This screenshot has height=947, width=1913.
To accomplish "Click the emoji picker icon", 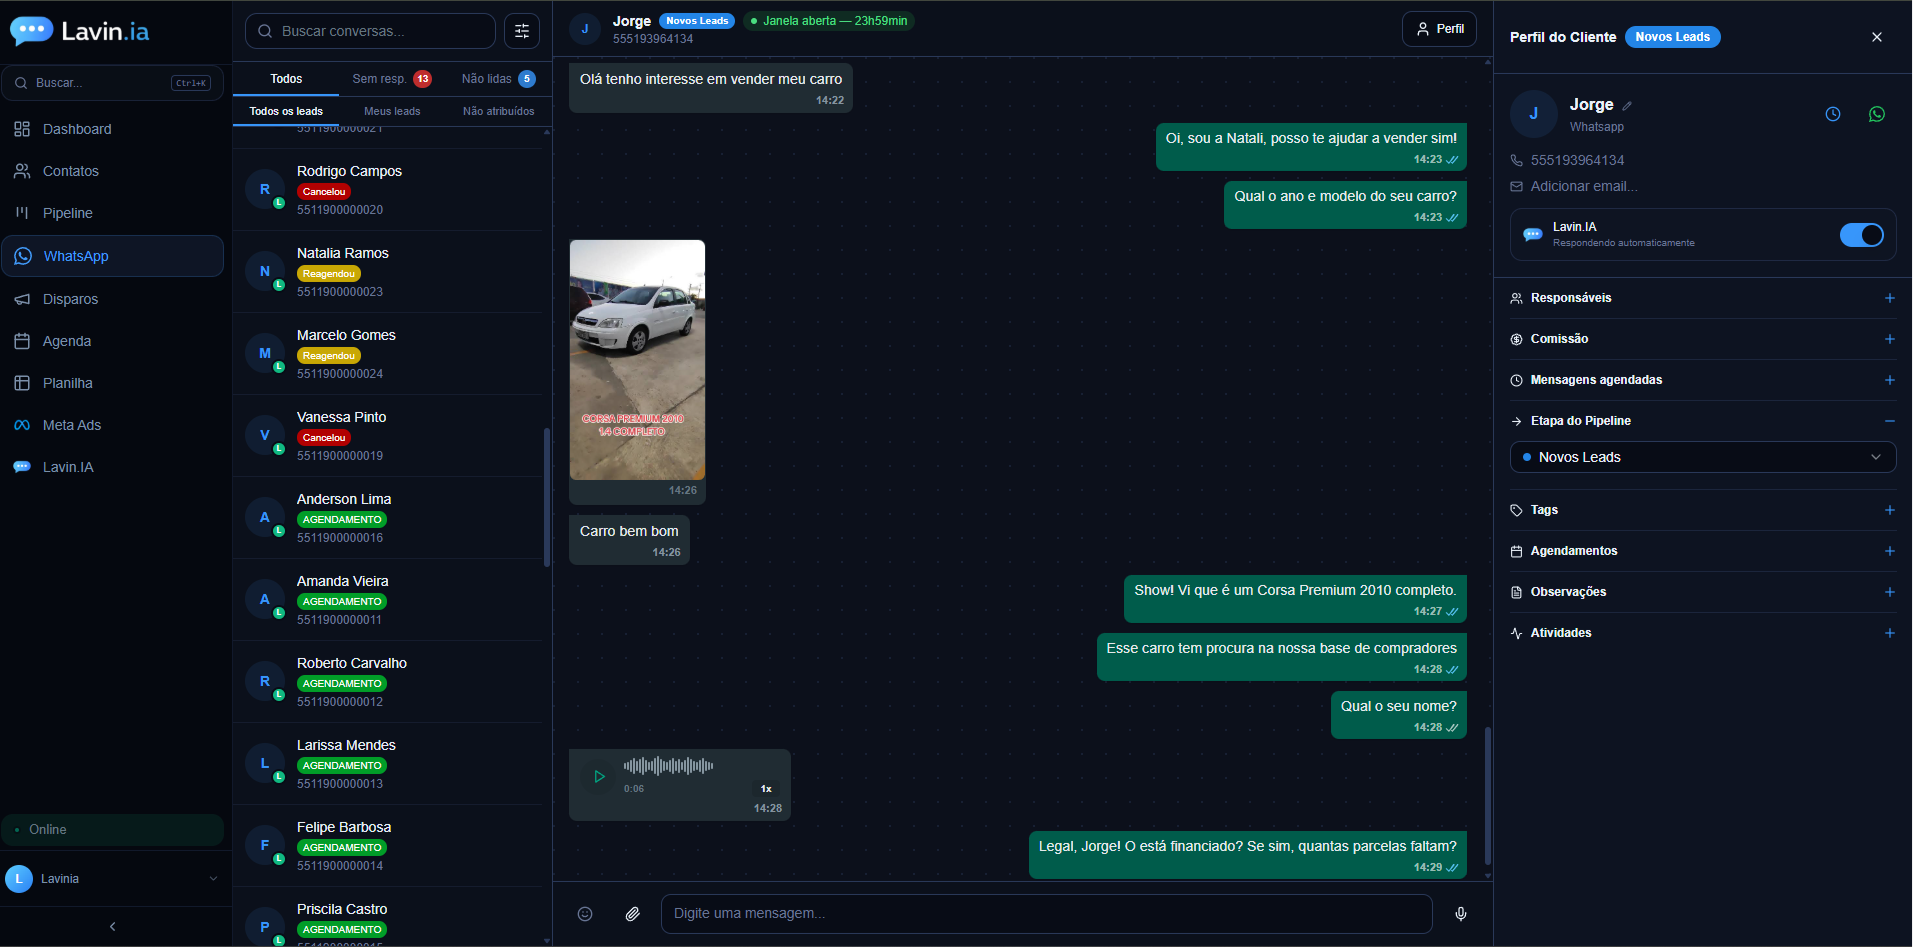I will 585,914.
